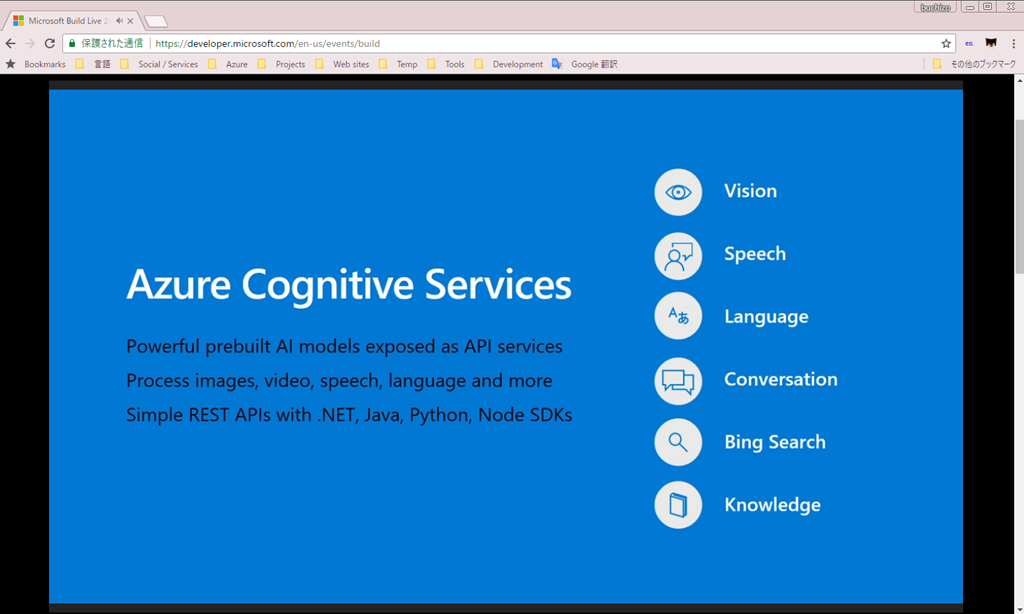
Task: Reload the page with the refresh icon
Action: 50,43
